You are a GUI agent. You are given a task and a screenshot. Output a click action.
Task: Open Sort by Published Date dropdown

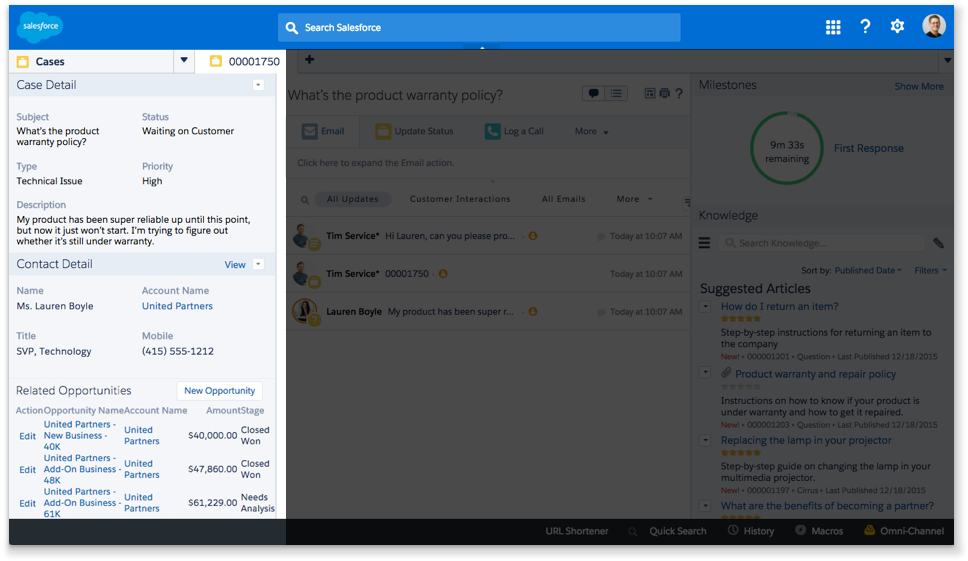click(x=868, y=270)
